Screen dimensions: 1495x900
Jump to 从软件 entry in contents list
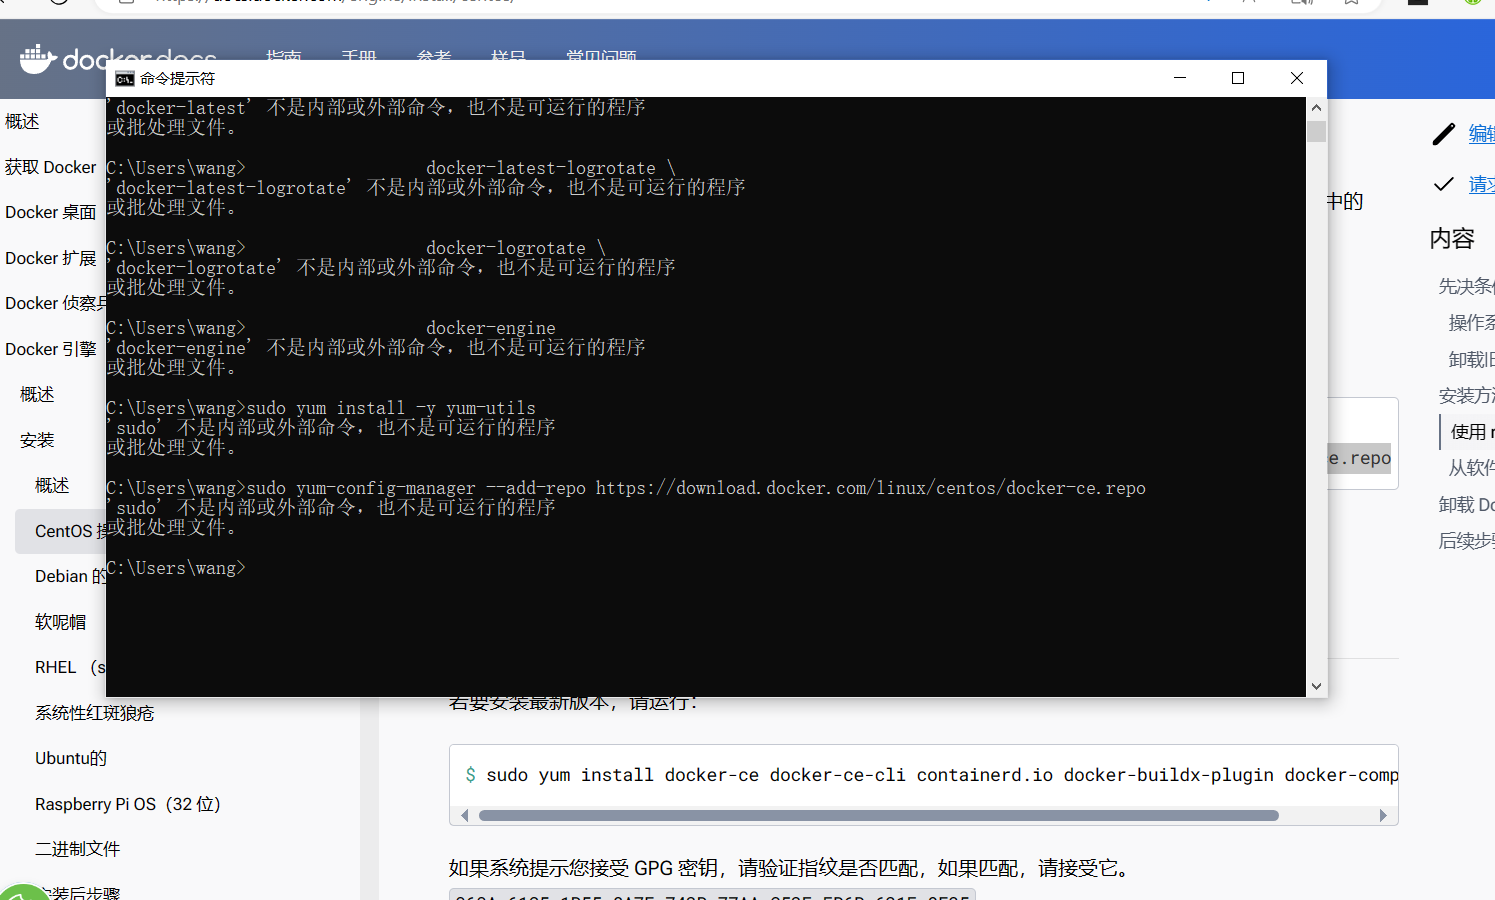1471,467
